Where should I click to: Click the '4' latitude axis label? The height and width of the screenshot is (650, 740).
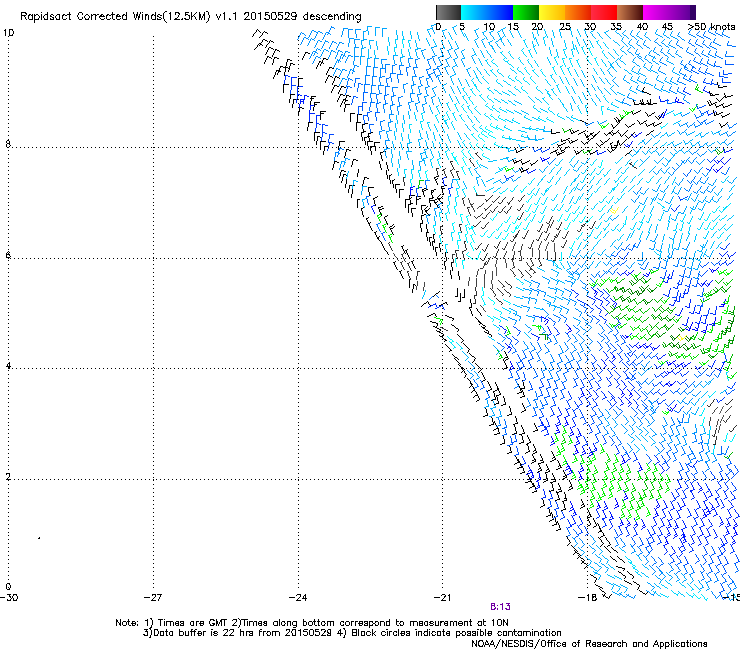pos(8,366)
